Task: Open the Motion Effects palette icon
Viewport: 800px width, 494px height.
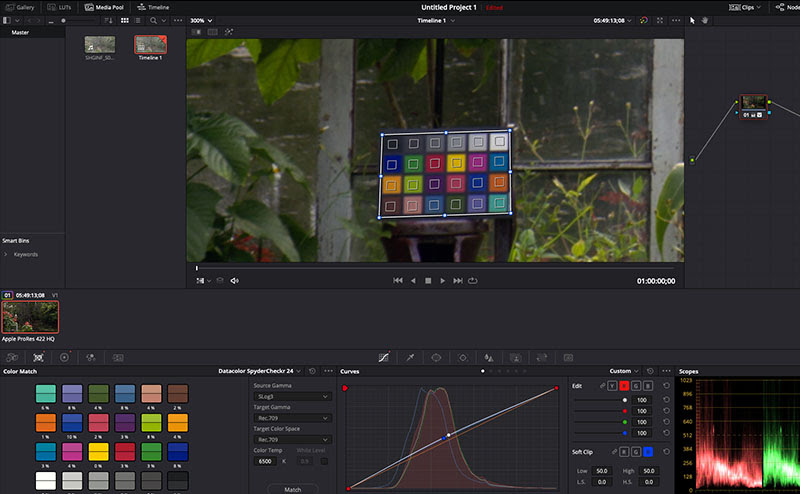Action: click(x=118, y=358)
